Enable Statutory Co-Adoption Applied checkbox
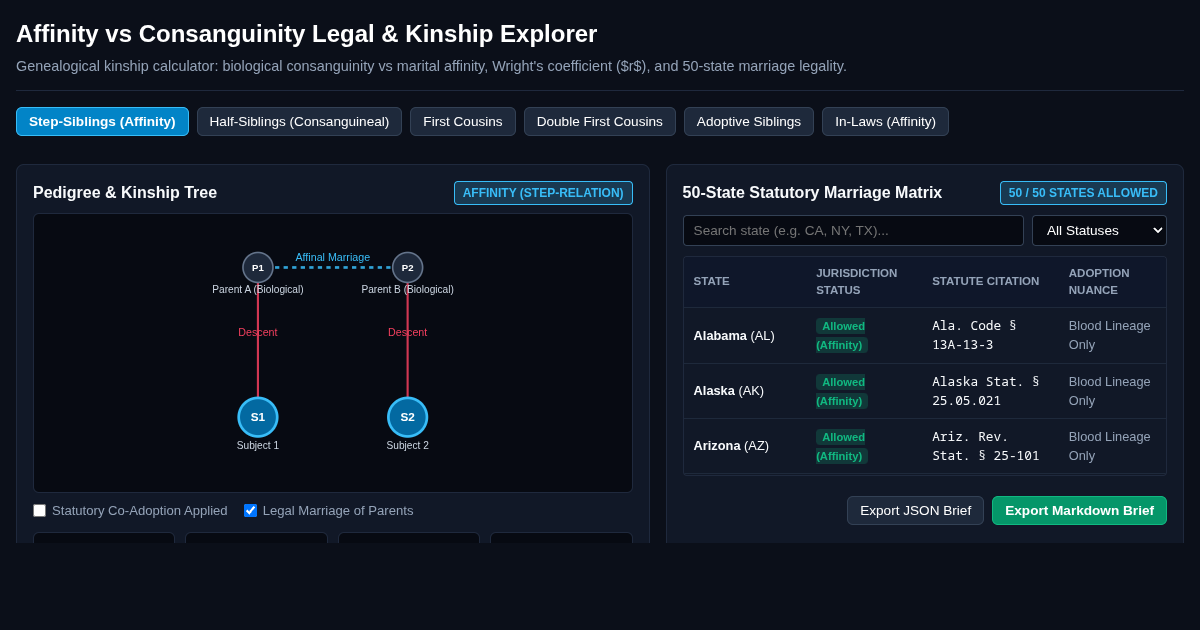 pyautogui.click(x=40, y=511)
